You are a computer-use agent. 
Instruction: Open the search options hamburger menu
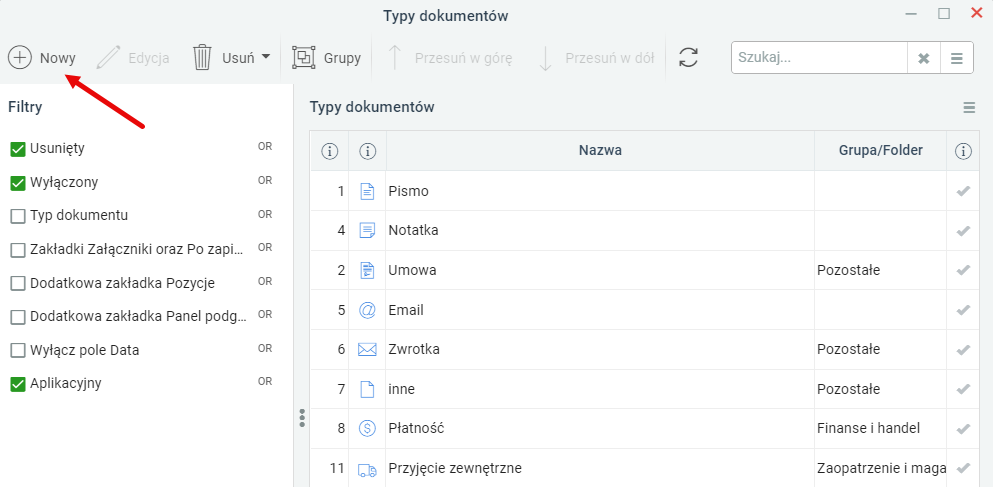[957, 58]
